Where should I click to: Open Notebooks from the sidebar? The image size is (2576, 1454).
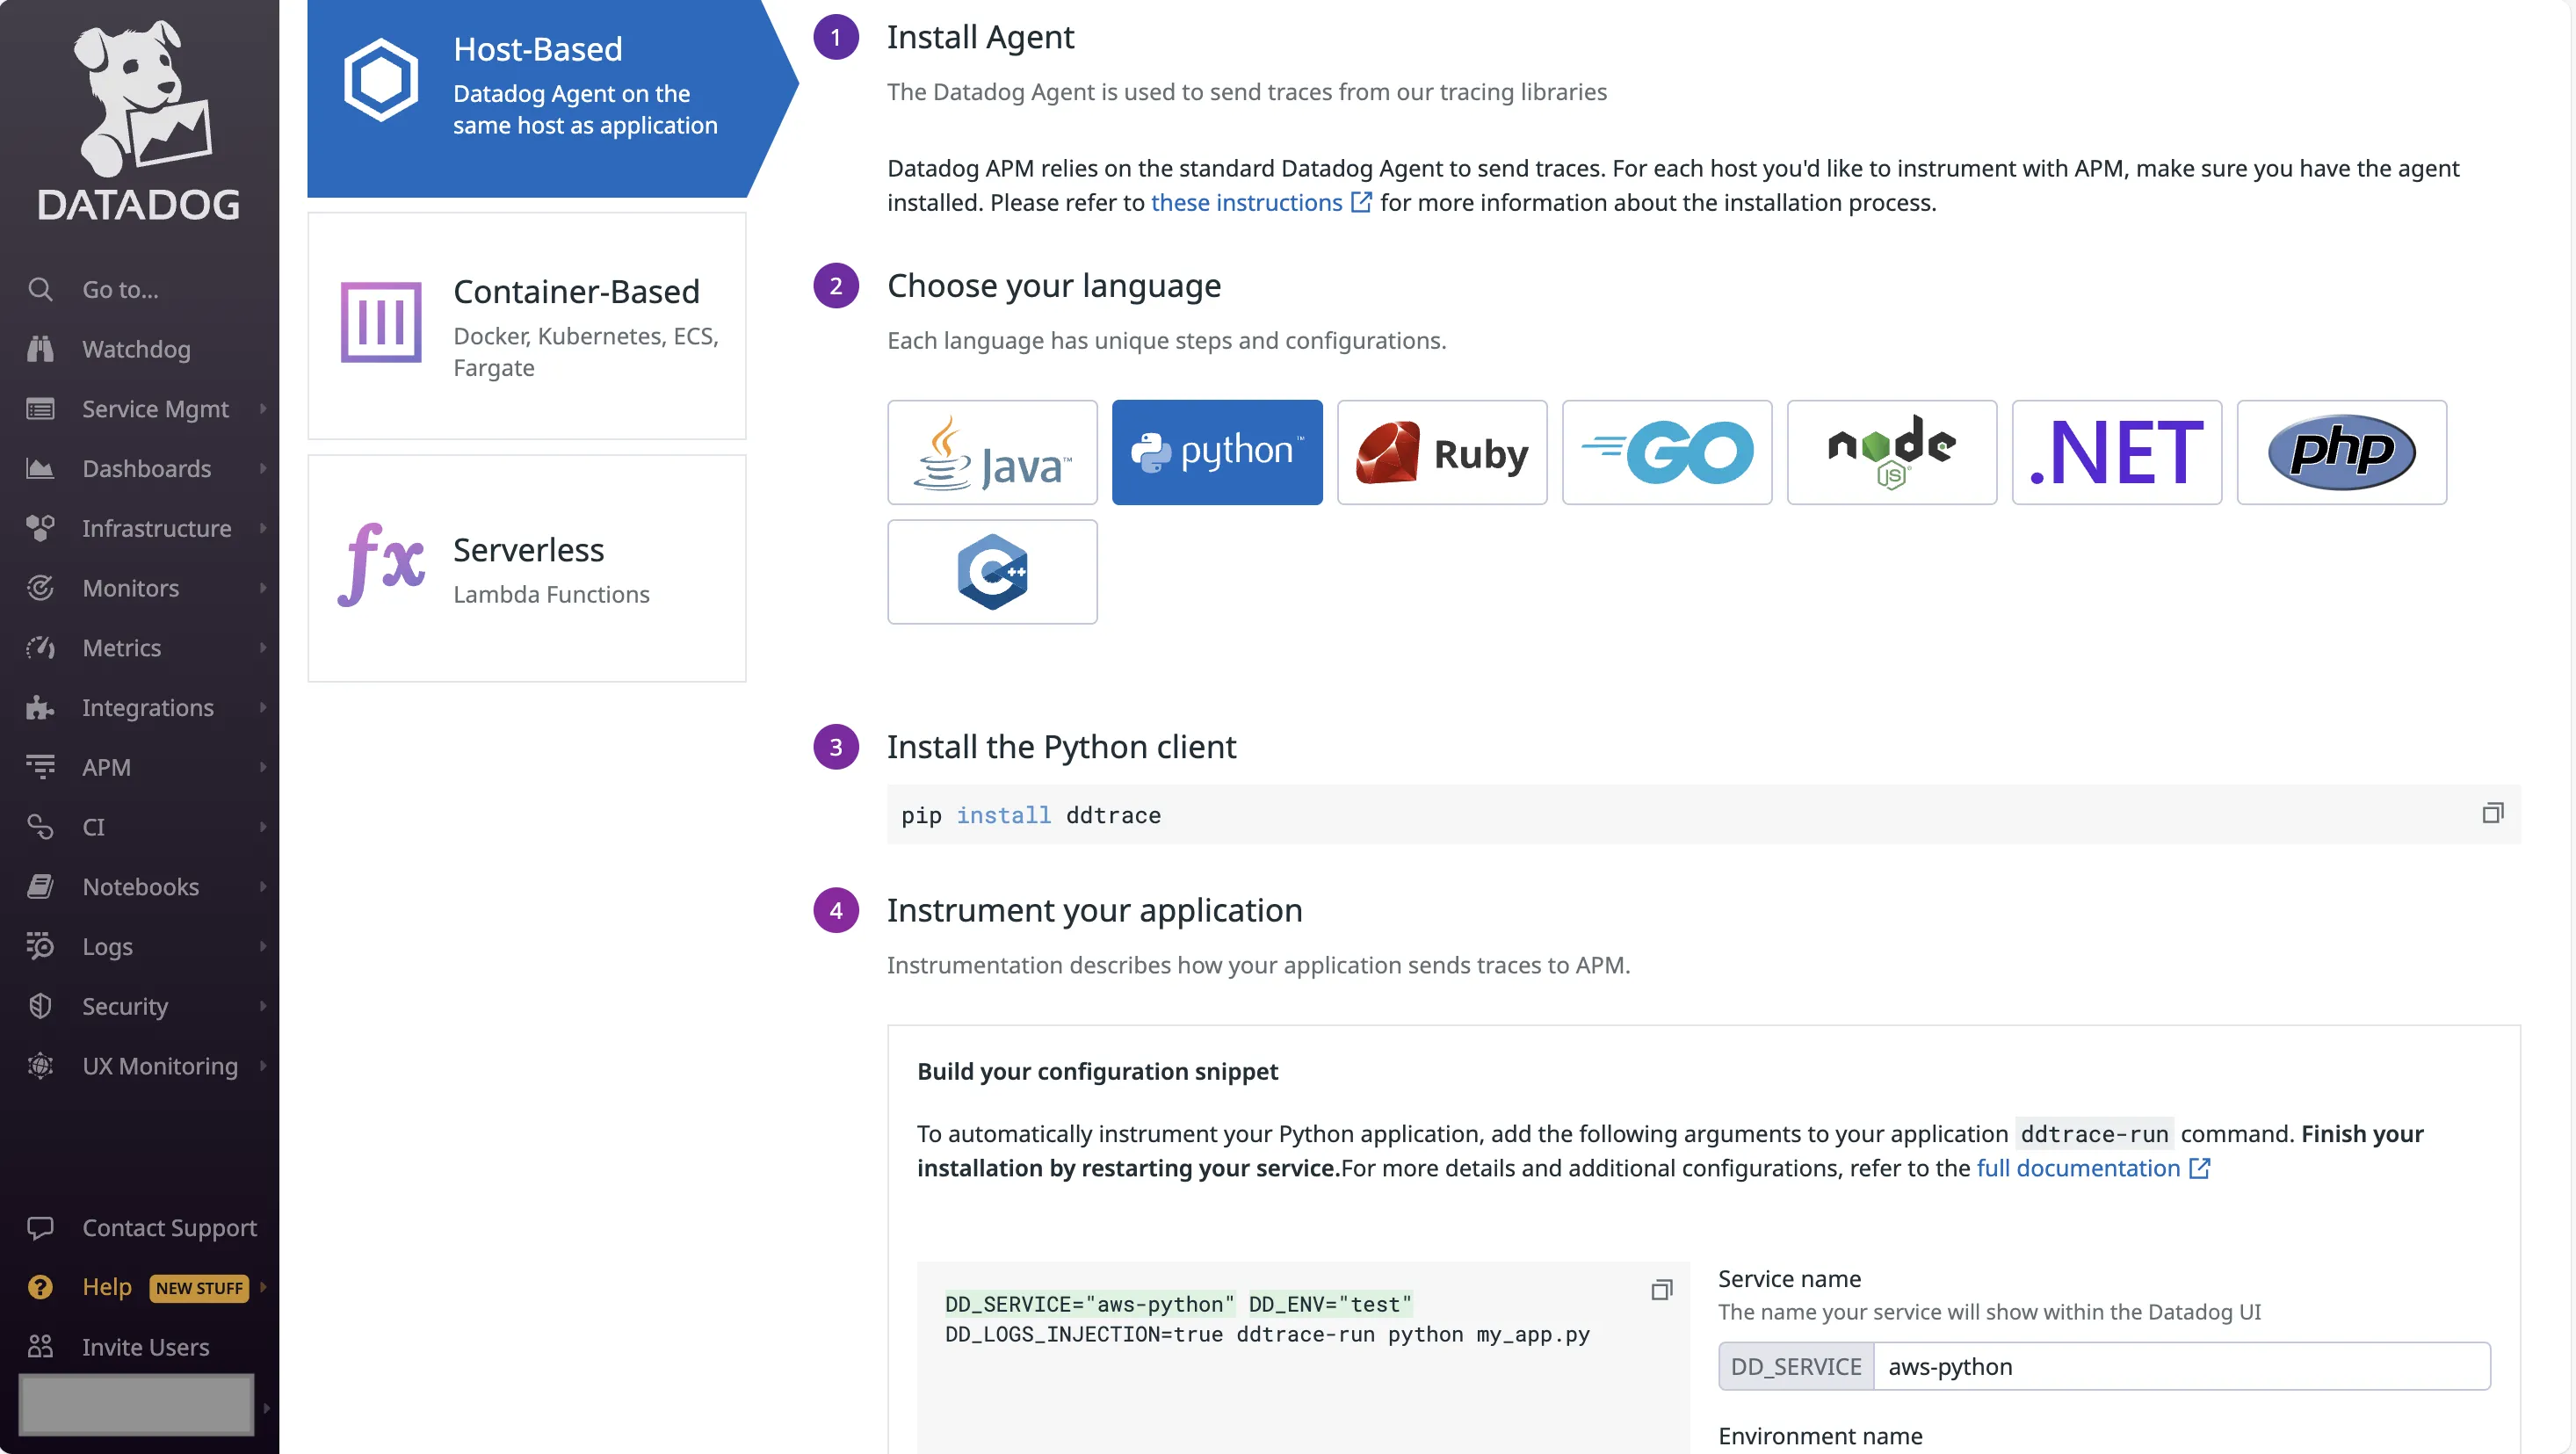tap(139, 887)
